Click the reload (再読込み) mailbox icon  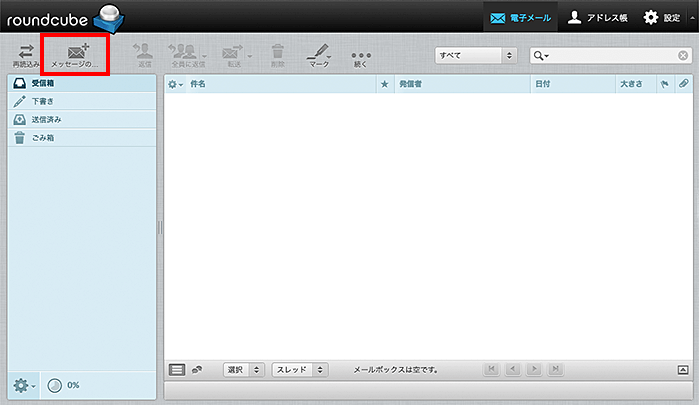tap(26, 51)
